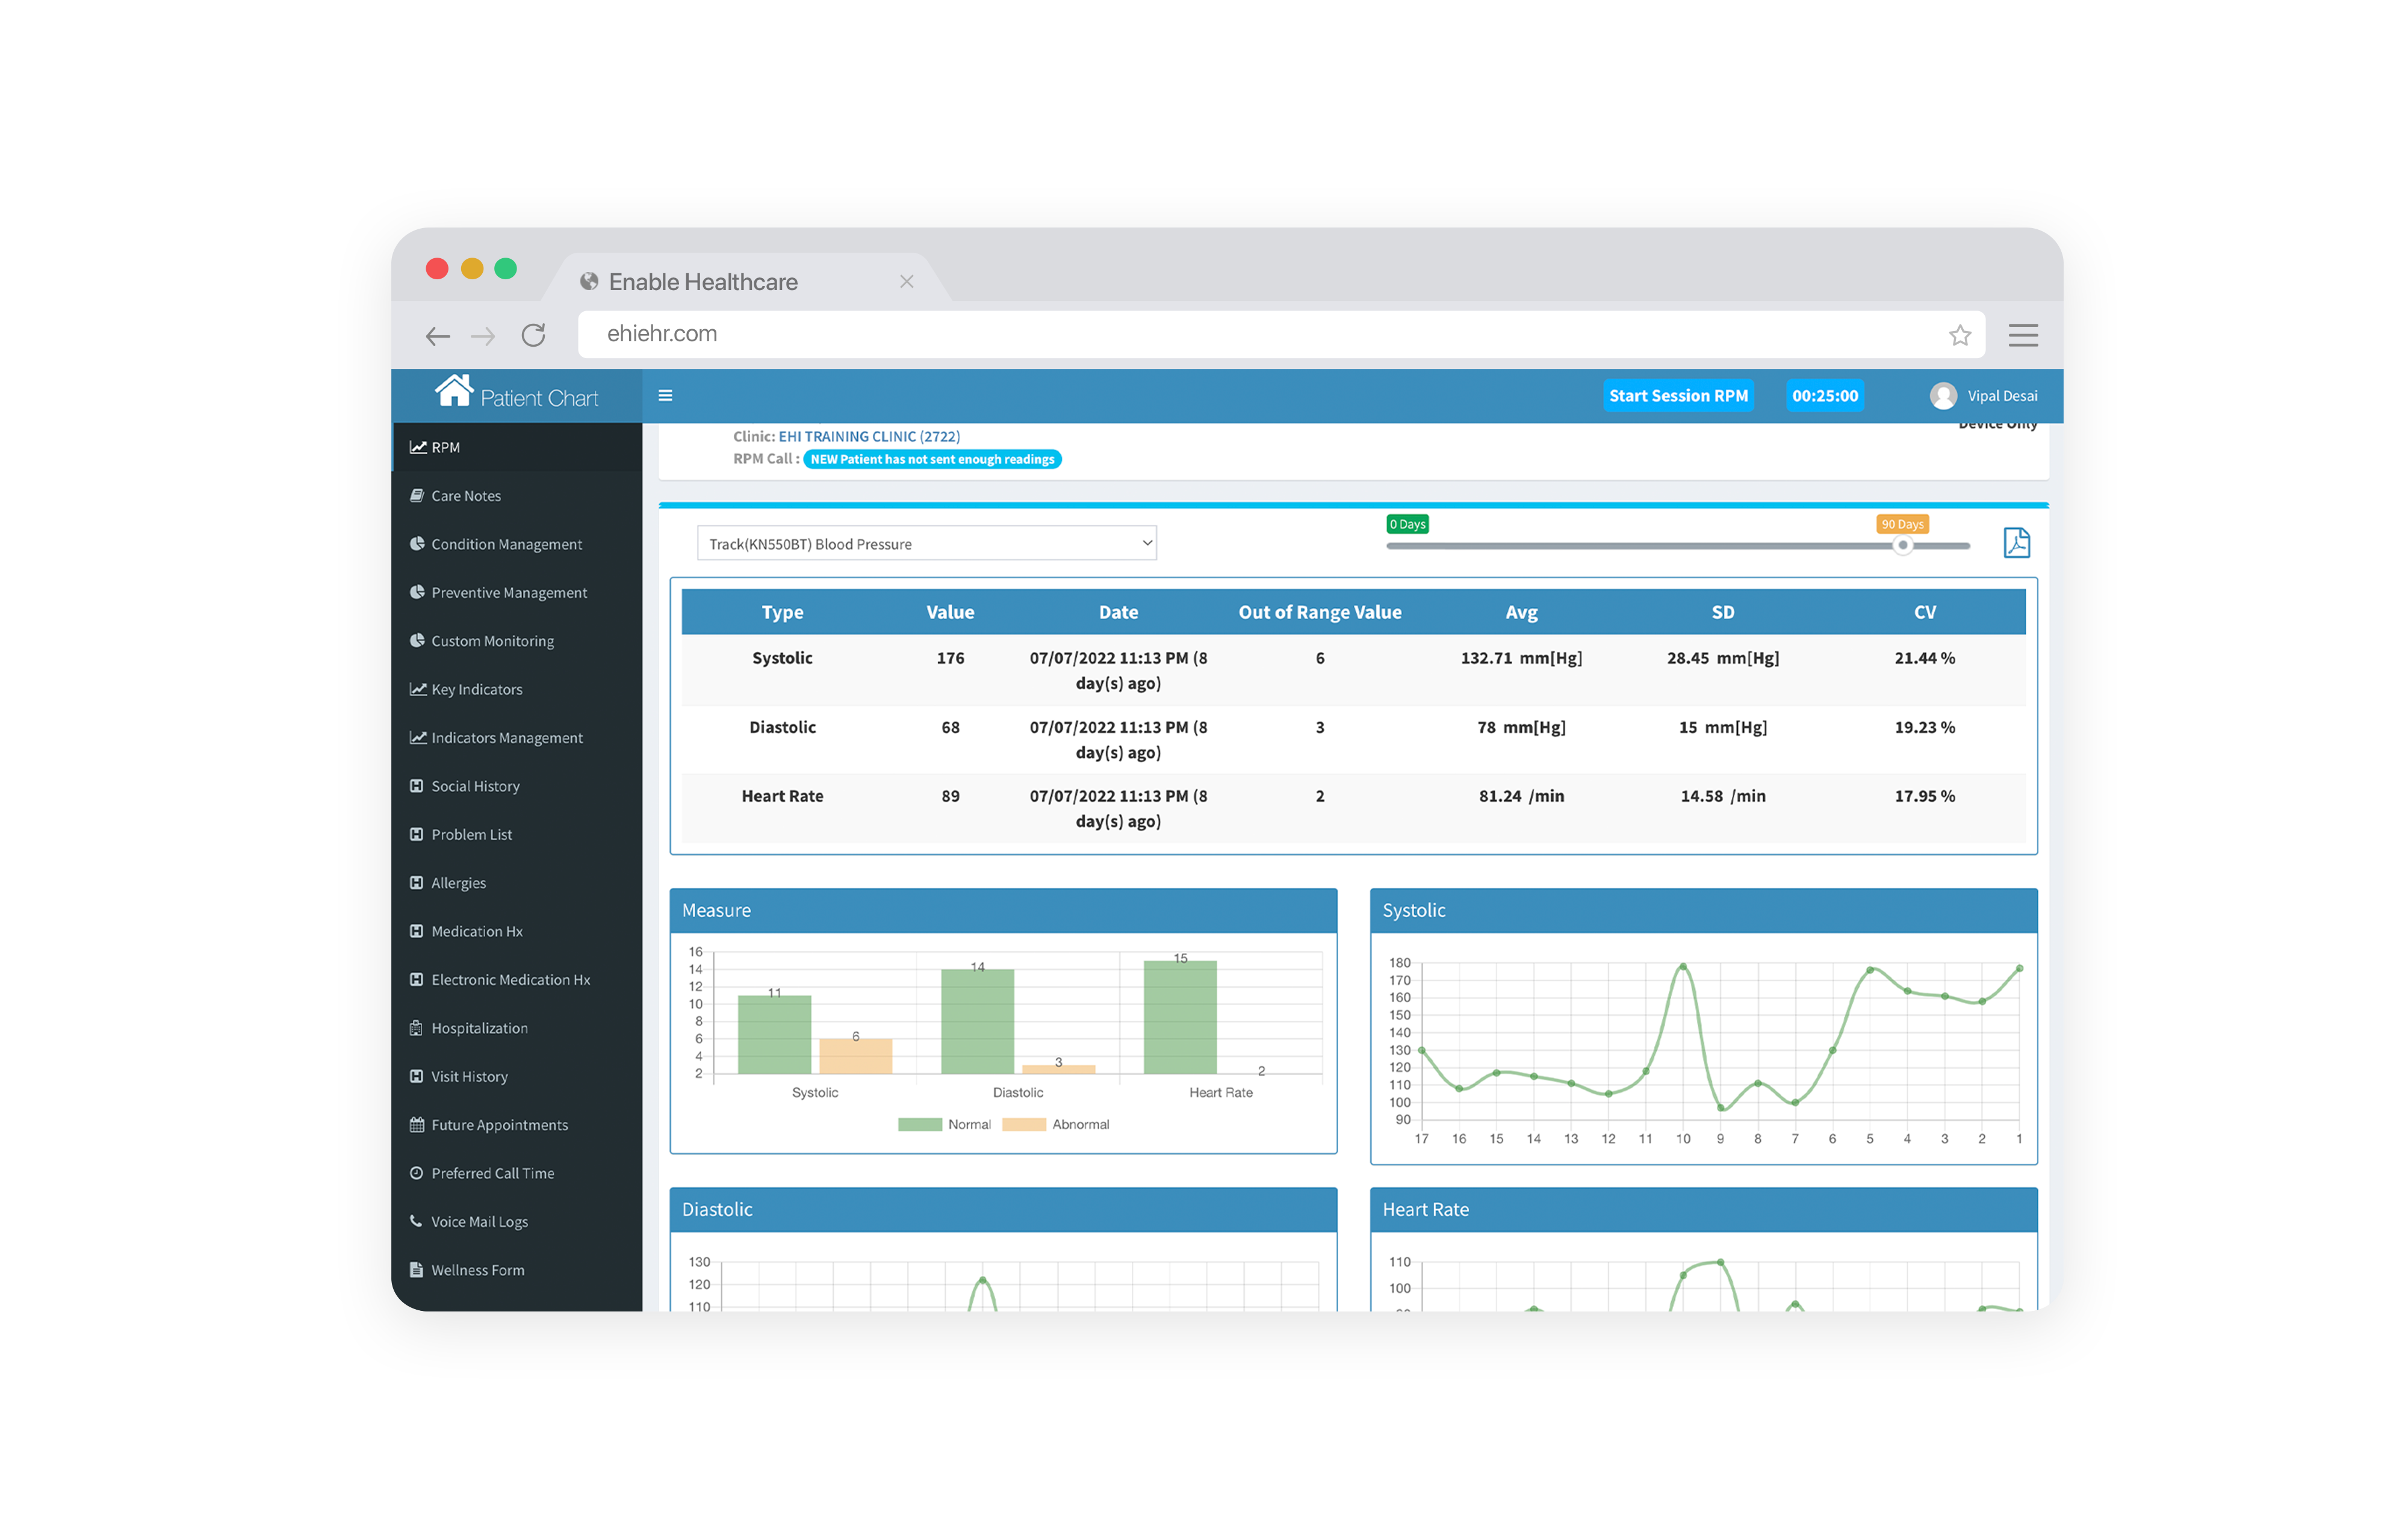2408x1539 pixels.
Task: Click the clock icon beside Preferred Call Time
Action: 416,1172
